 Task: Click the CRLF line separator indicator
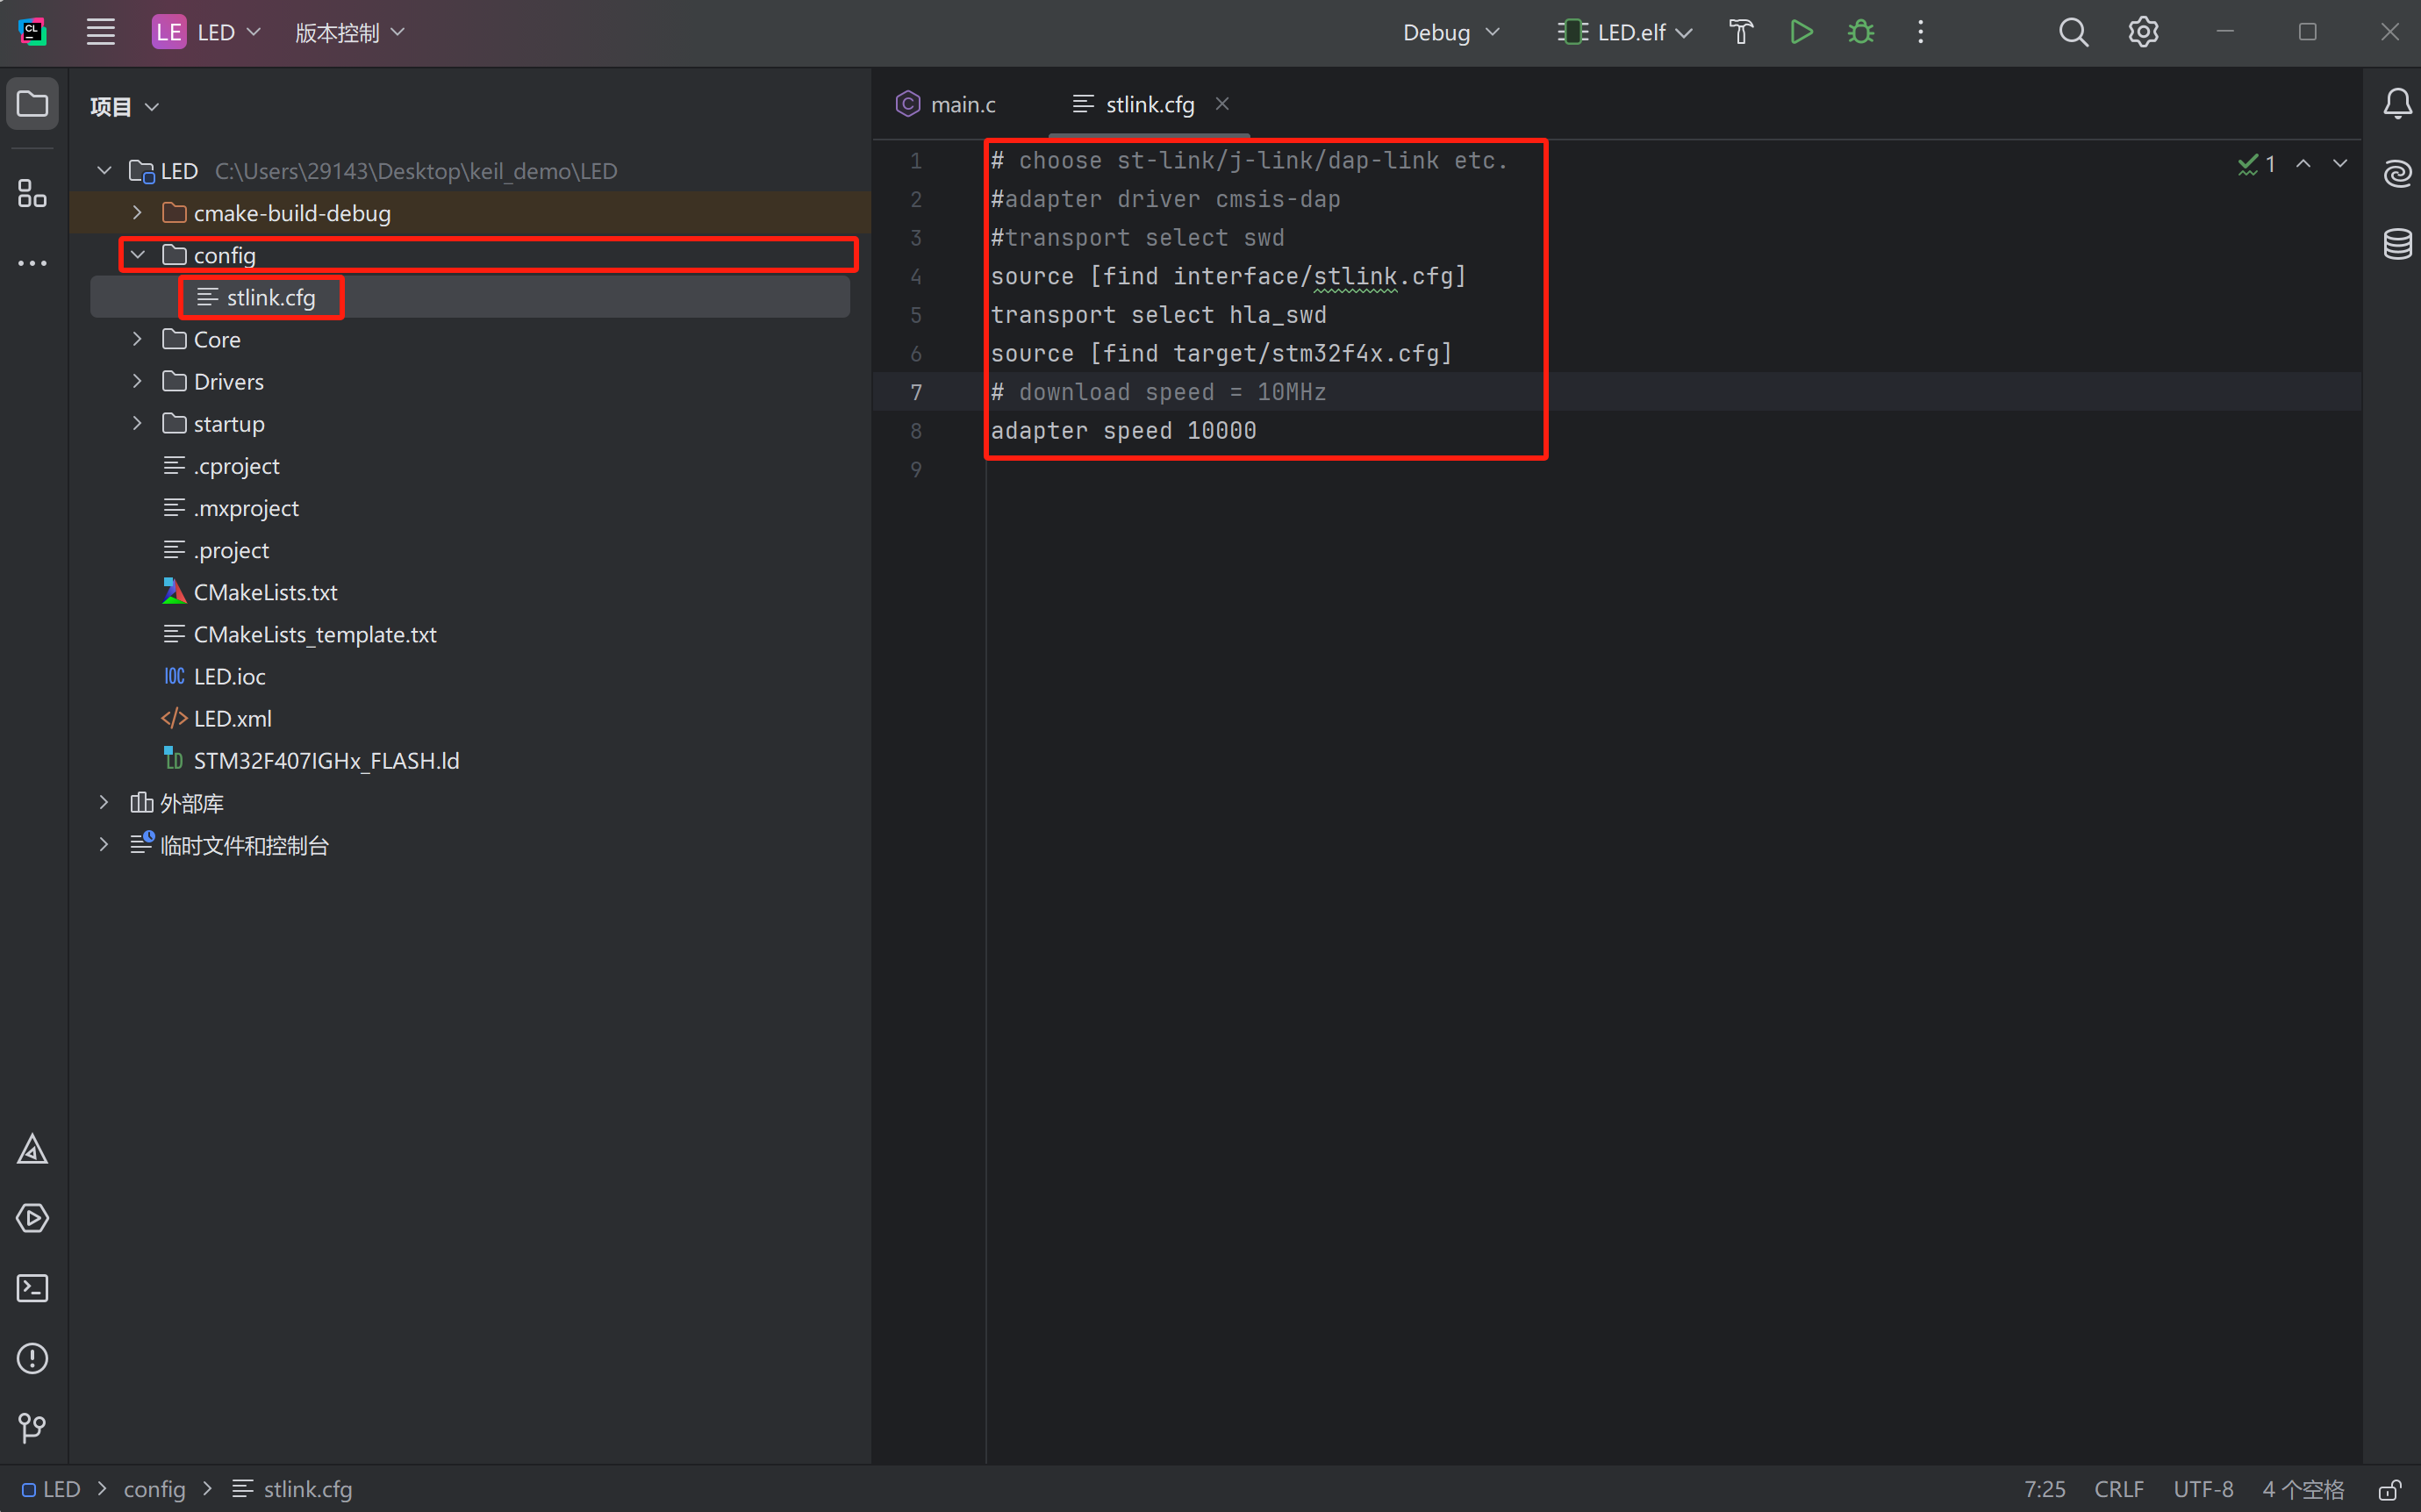point(2118,1489)
